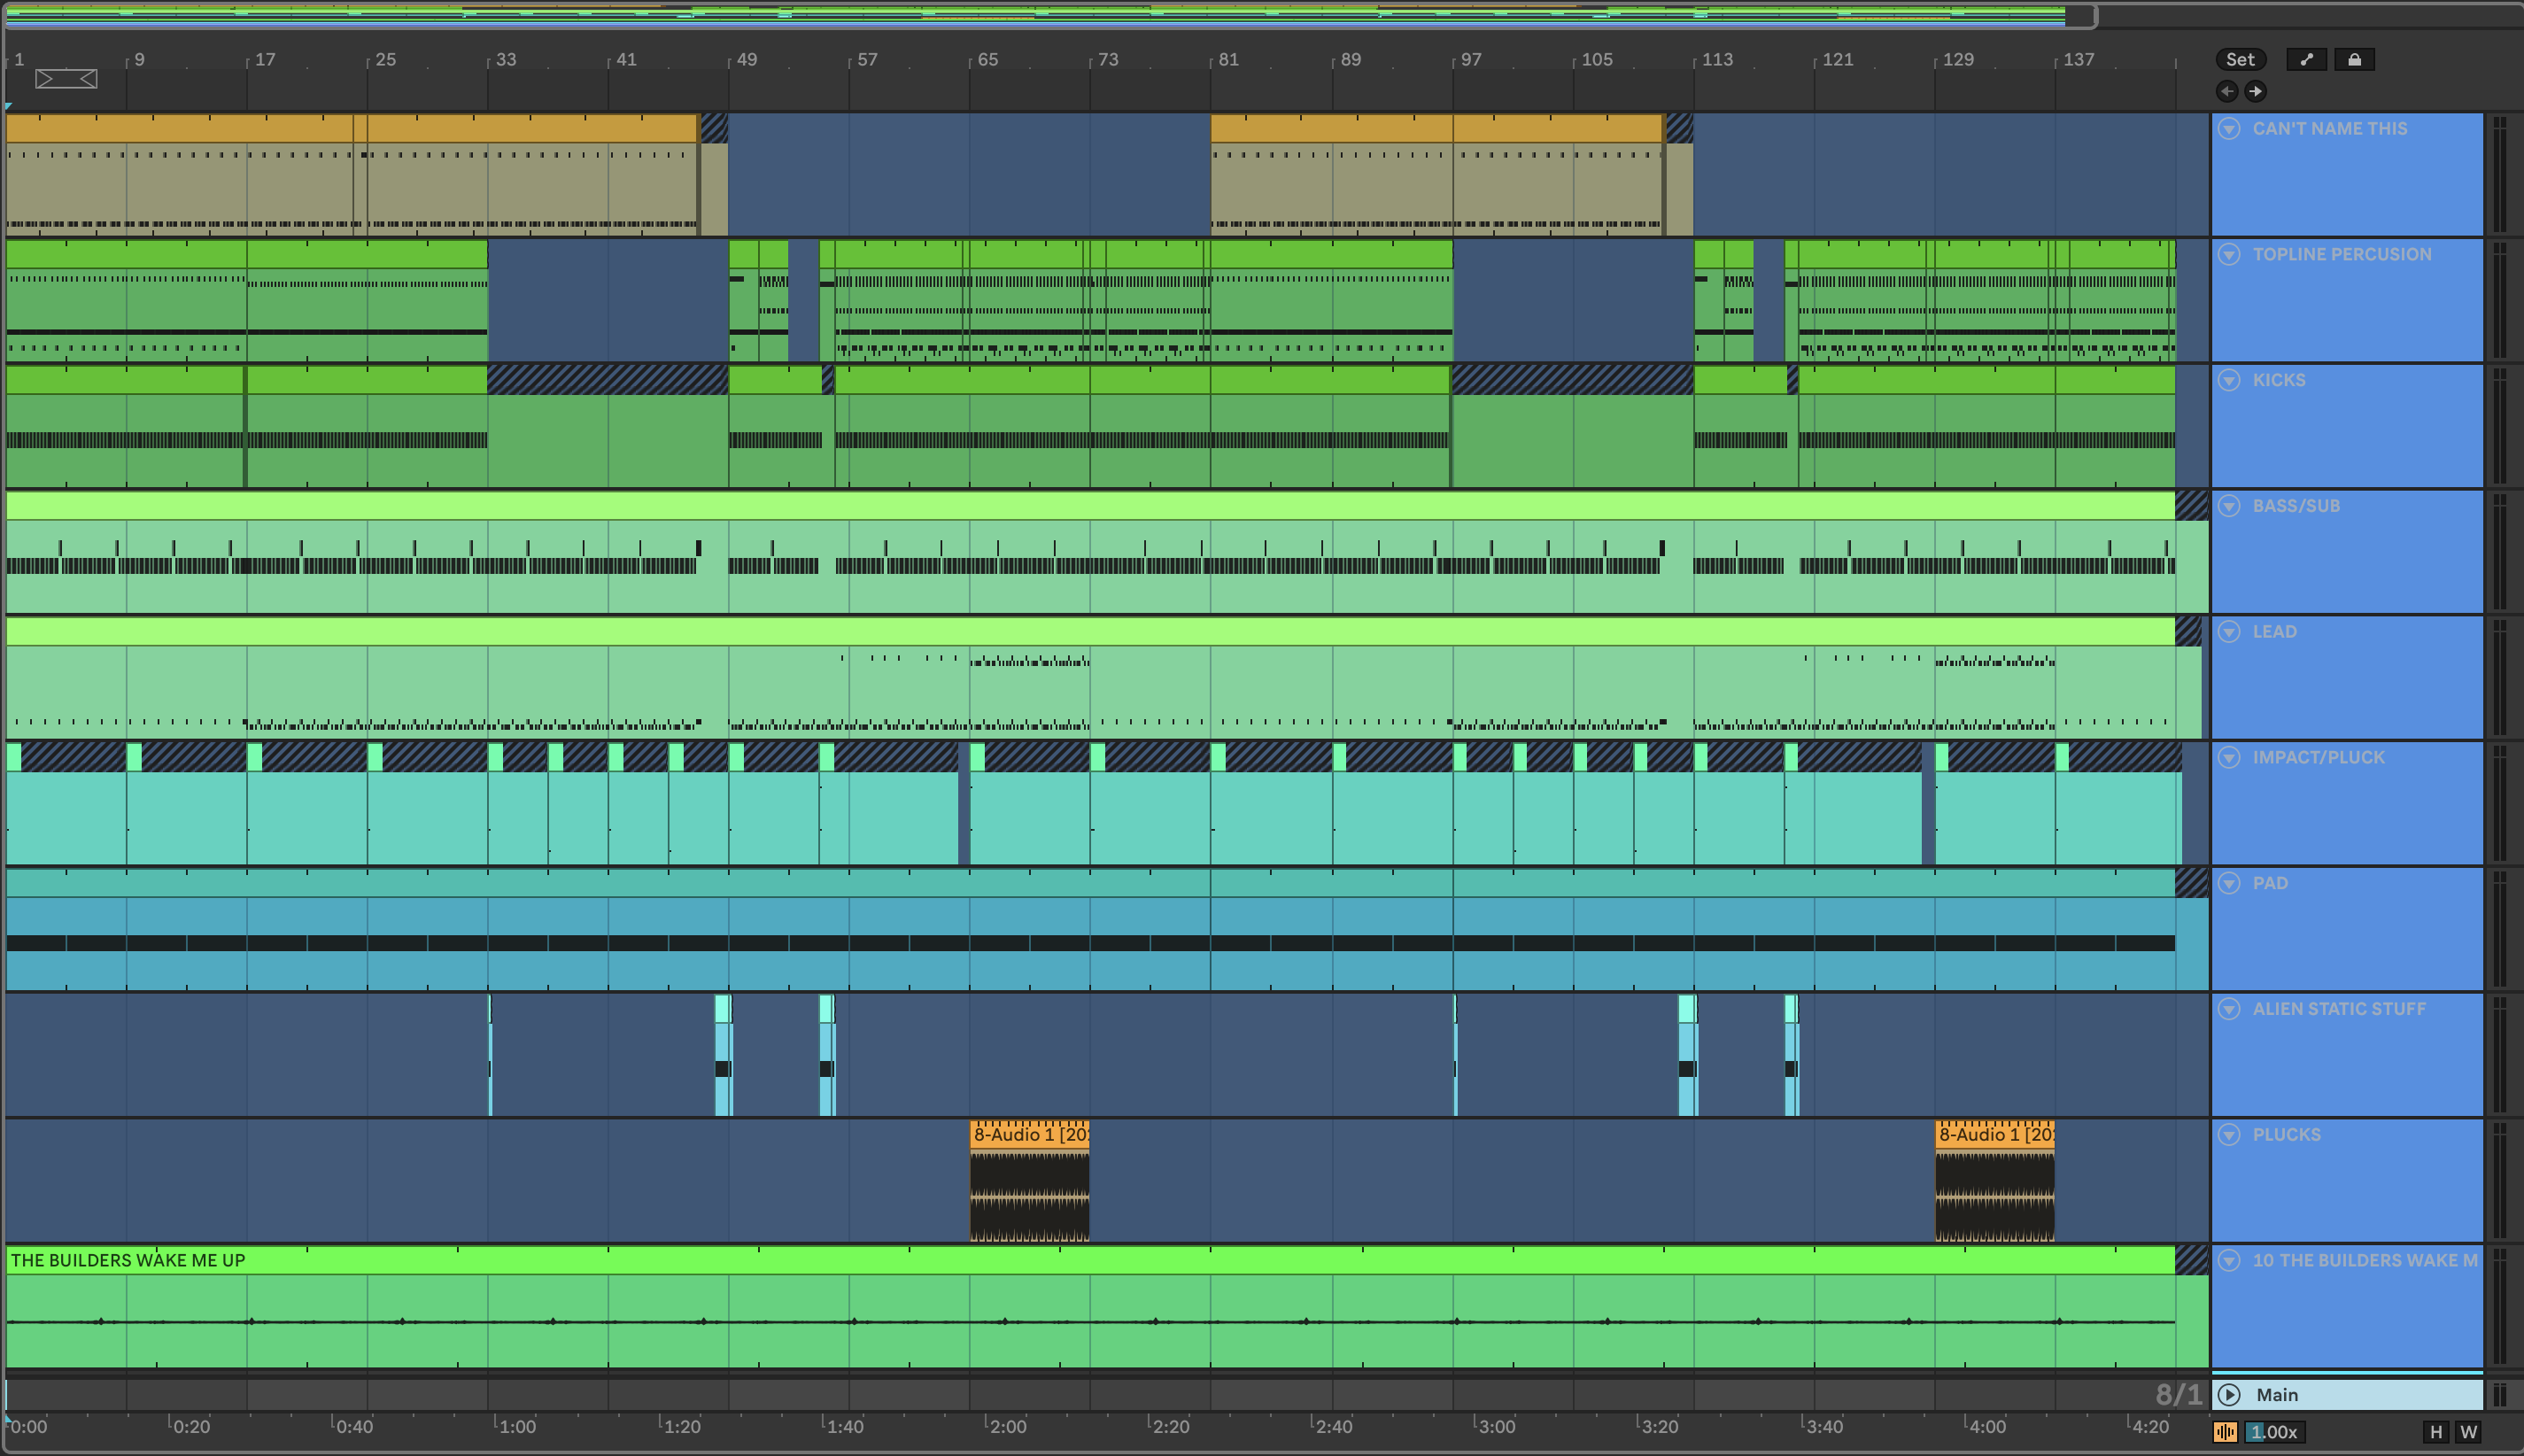Jump to next locator arrow
Viewport: 2524px width, 1456px height.
coord(2255,91)
